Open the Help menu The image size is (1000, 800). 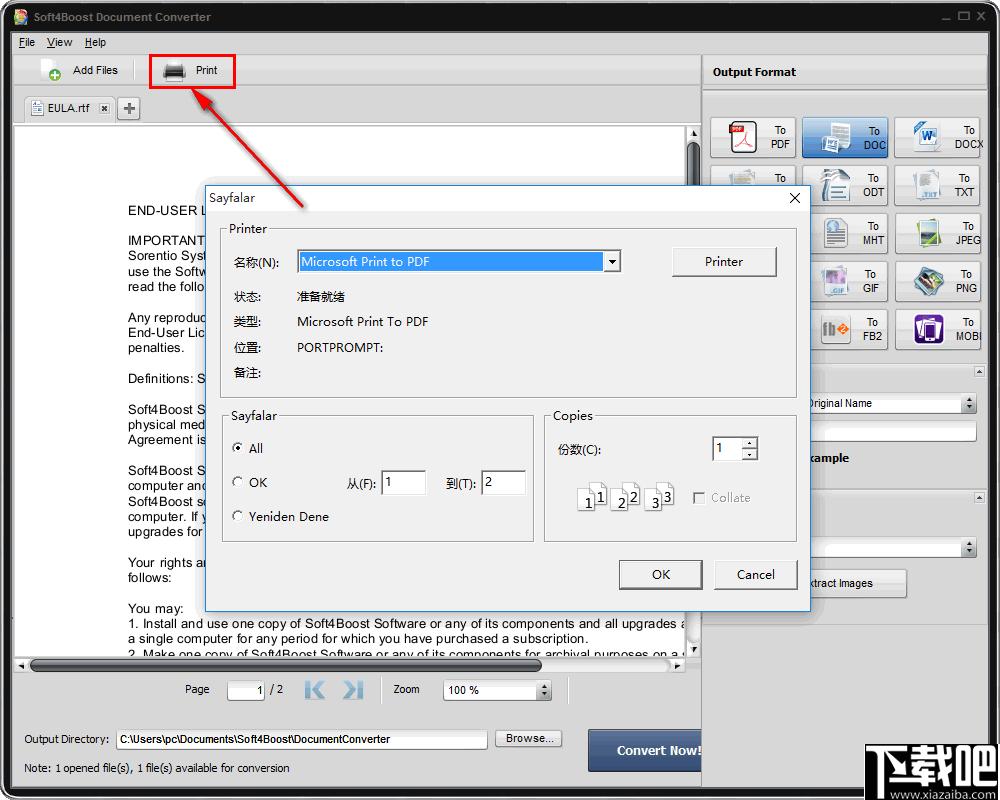[95, 42]
